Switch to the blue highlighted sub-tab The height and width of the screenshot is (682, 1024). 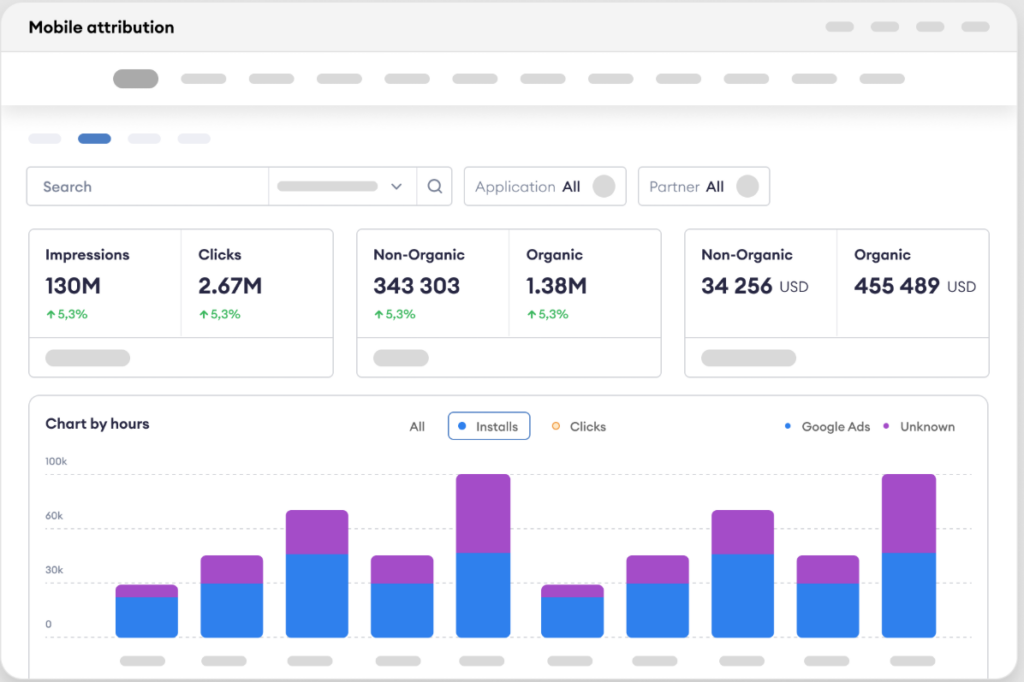(x=94, y=139)
